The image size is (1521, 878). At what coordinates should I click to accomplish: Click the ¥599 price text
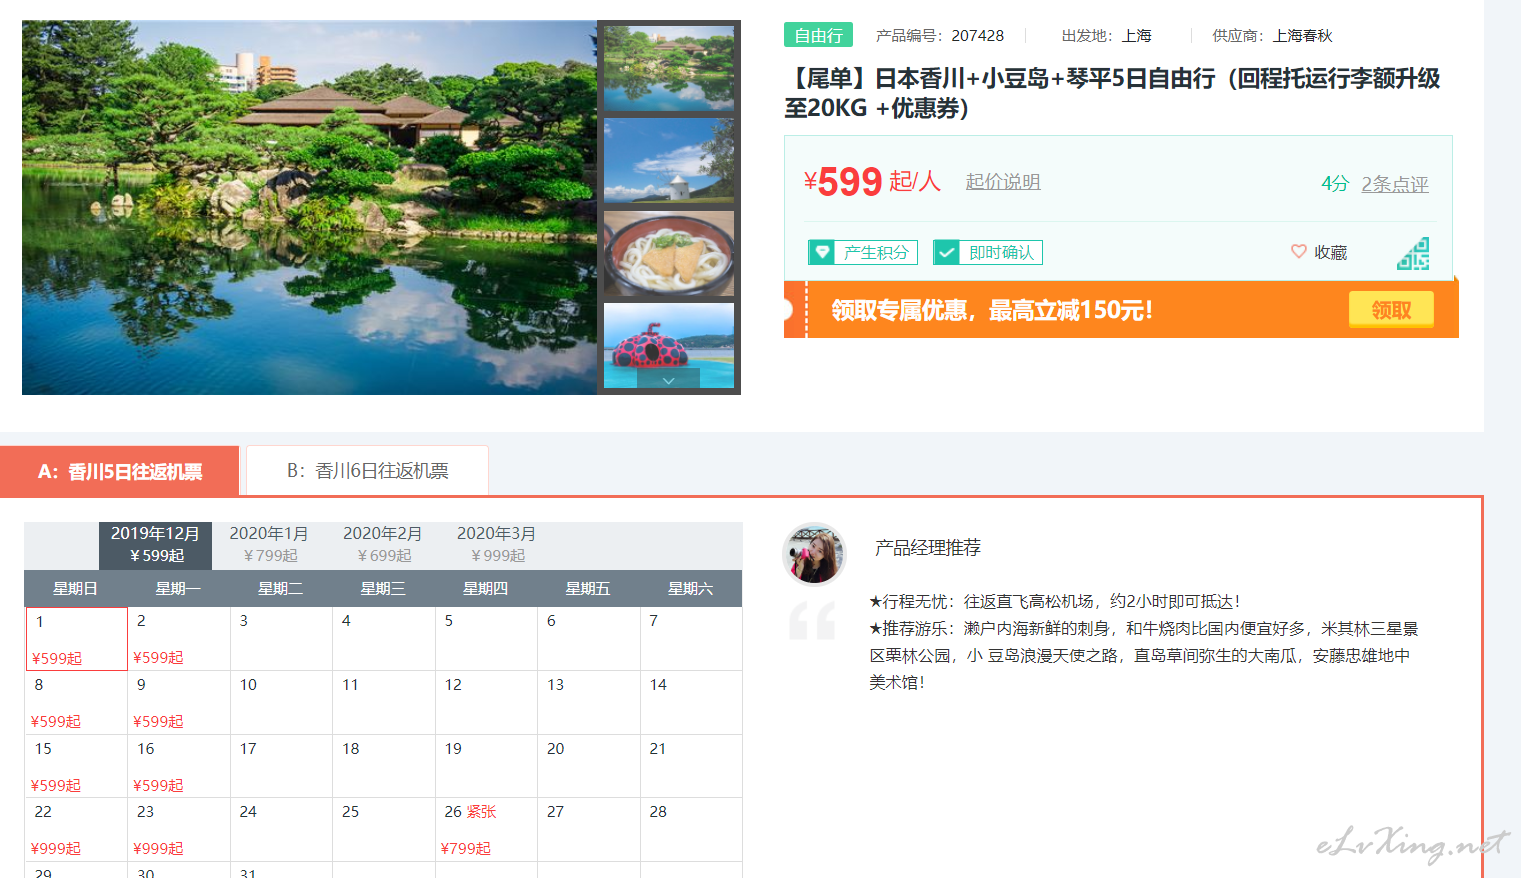[x=843, y=182]
